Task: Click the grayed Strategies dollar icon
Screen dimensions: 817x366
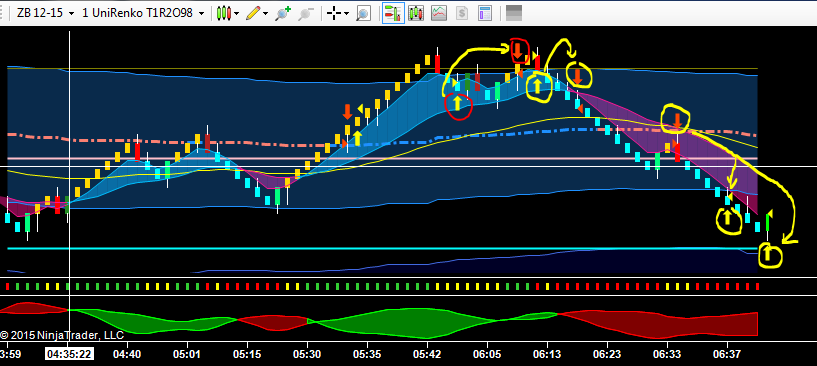Action: (x=462, y=13)
